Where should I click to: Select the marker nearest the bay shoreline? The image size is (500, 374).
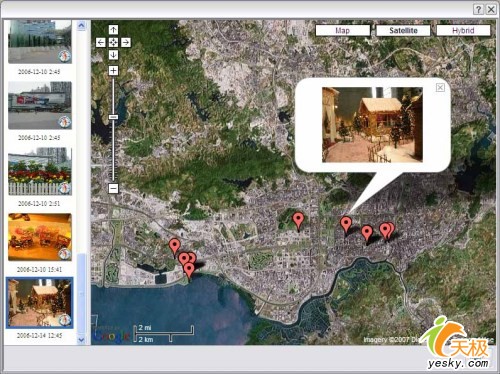pyautogui.click(x=189, y=270)
